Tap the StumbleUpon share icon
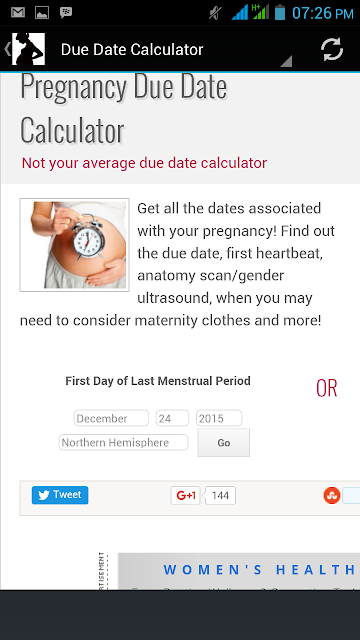360x640 pixels. 332,496
